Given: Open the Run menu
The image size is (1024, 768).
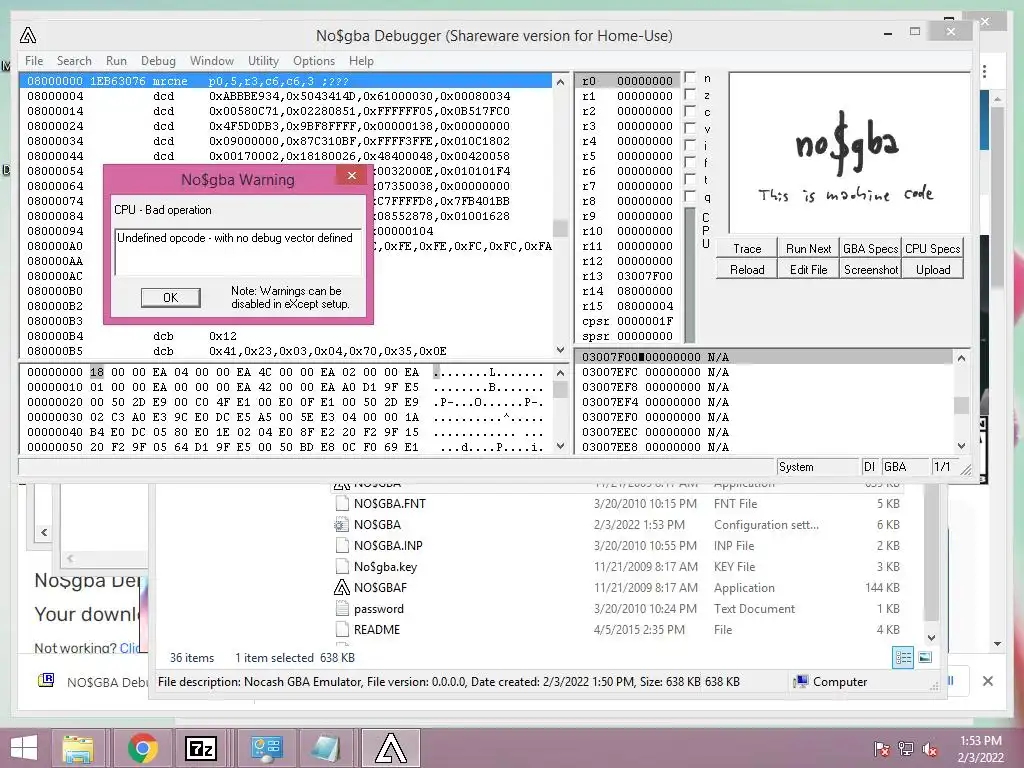Looking at the screenshot, I should point(116,61).
